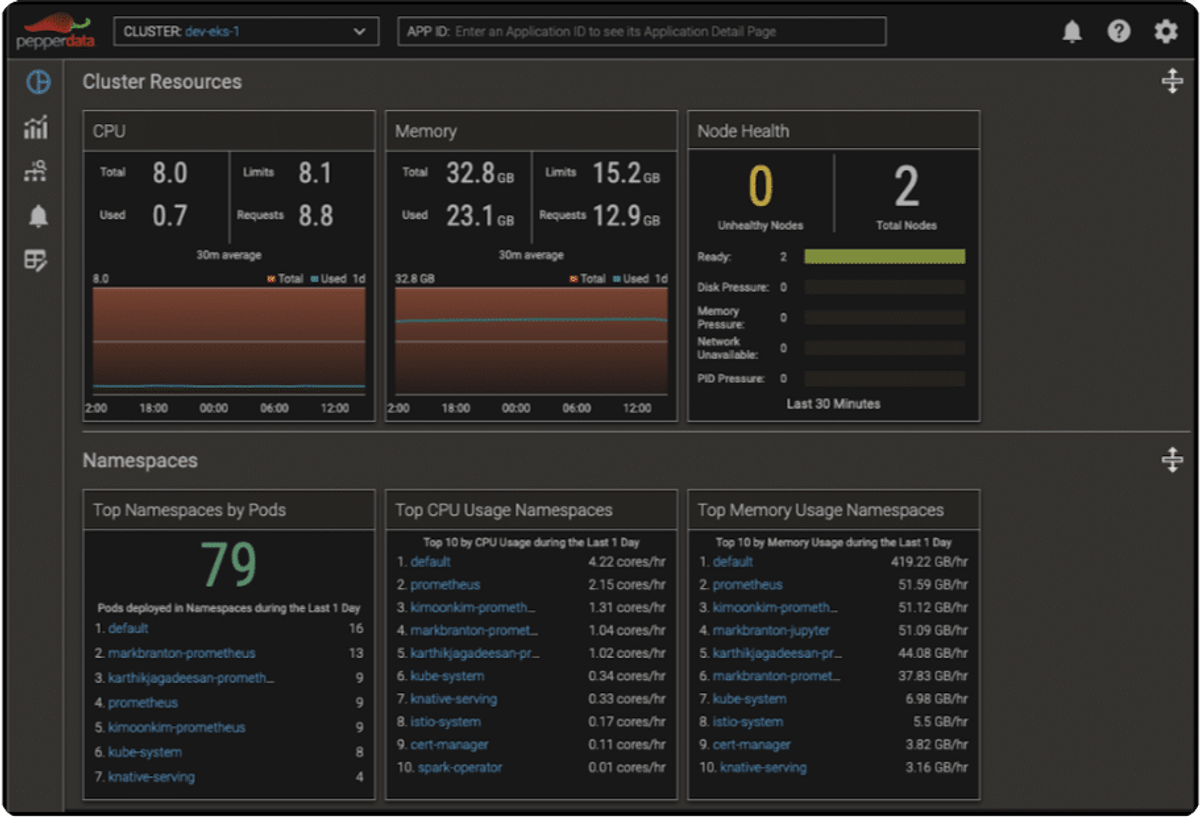The image size is (1200, 818).
Task: Open the knative-serving link in the Top Namespaces by Pods list
Action: 151,777
